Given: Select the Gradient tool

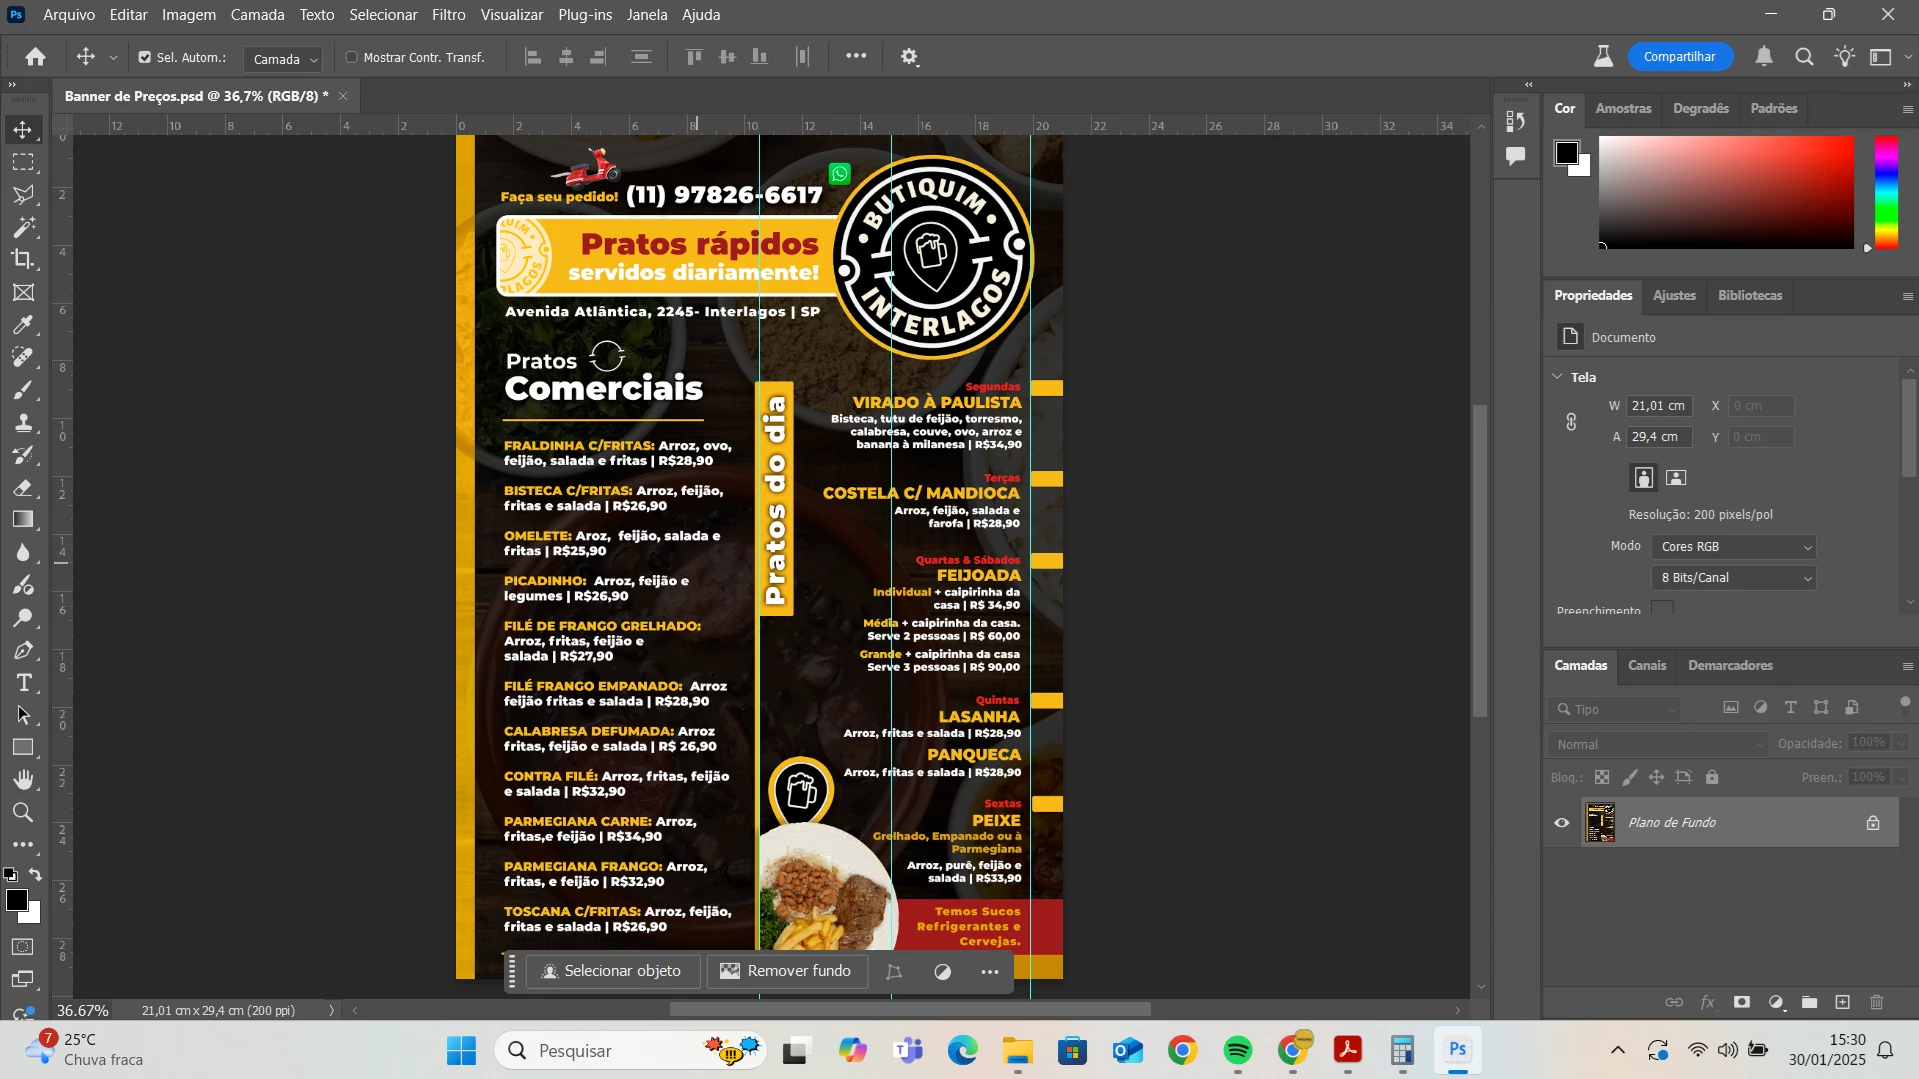Looking at the screenshot, I should pos(23,520).
